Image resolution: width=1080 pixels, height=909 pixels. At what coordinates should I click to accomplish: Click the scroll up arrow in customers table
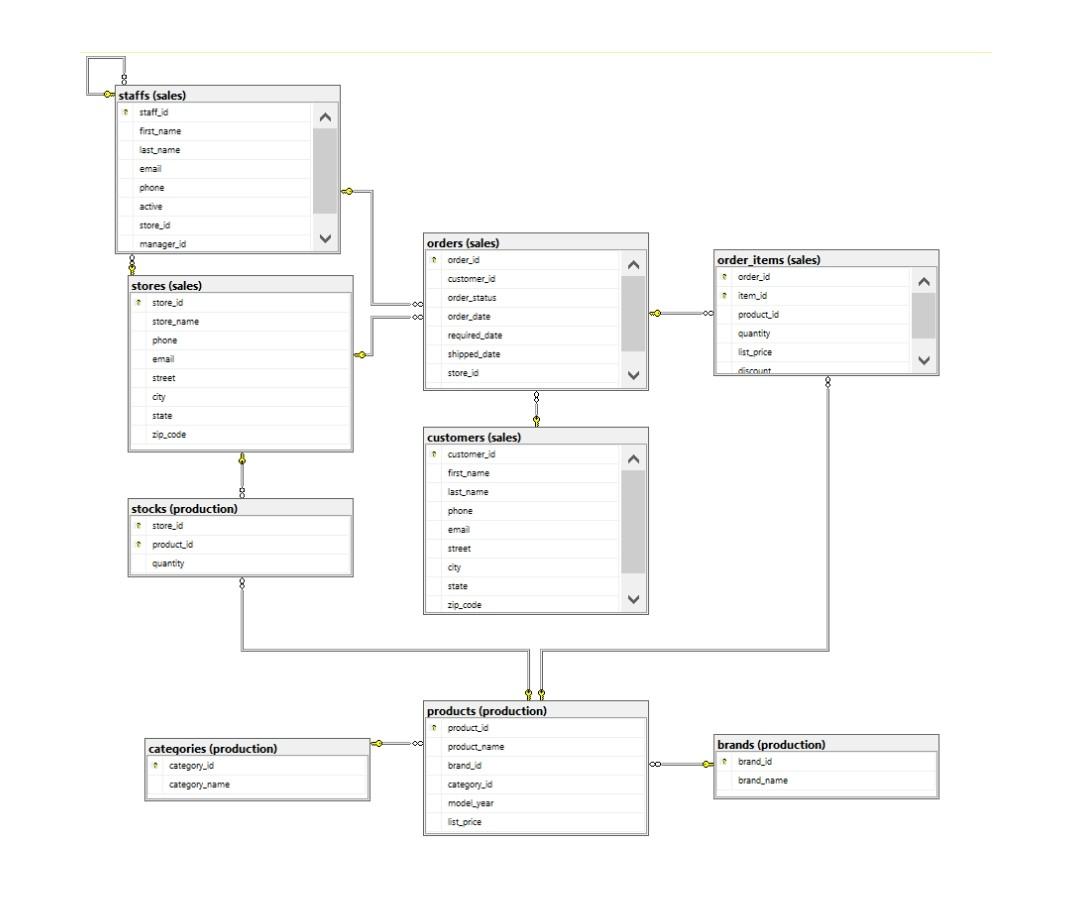click(634, 459)
